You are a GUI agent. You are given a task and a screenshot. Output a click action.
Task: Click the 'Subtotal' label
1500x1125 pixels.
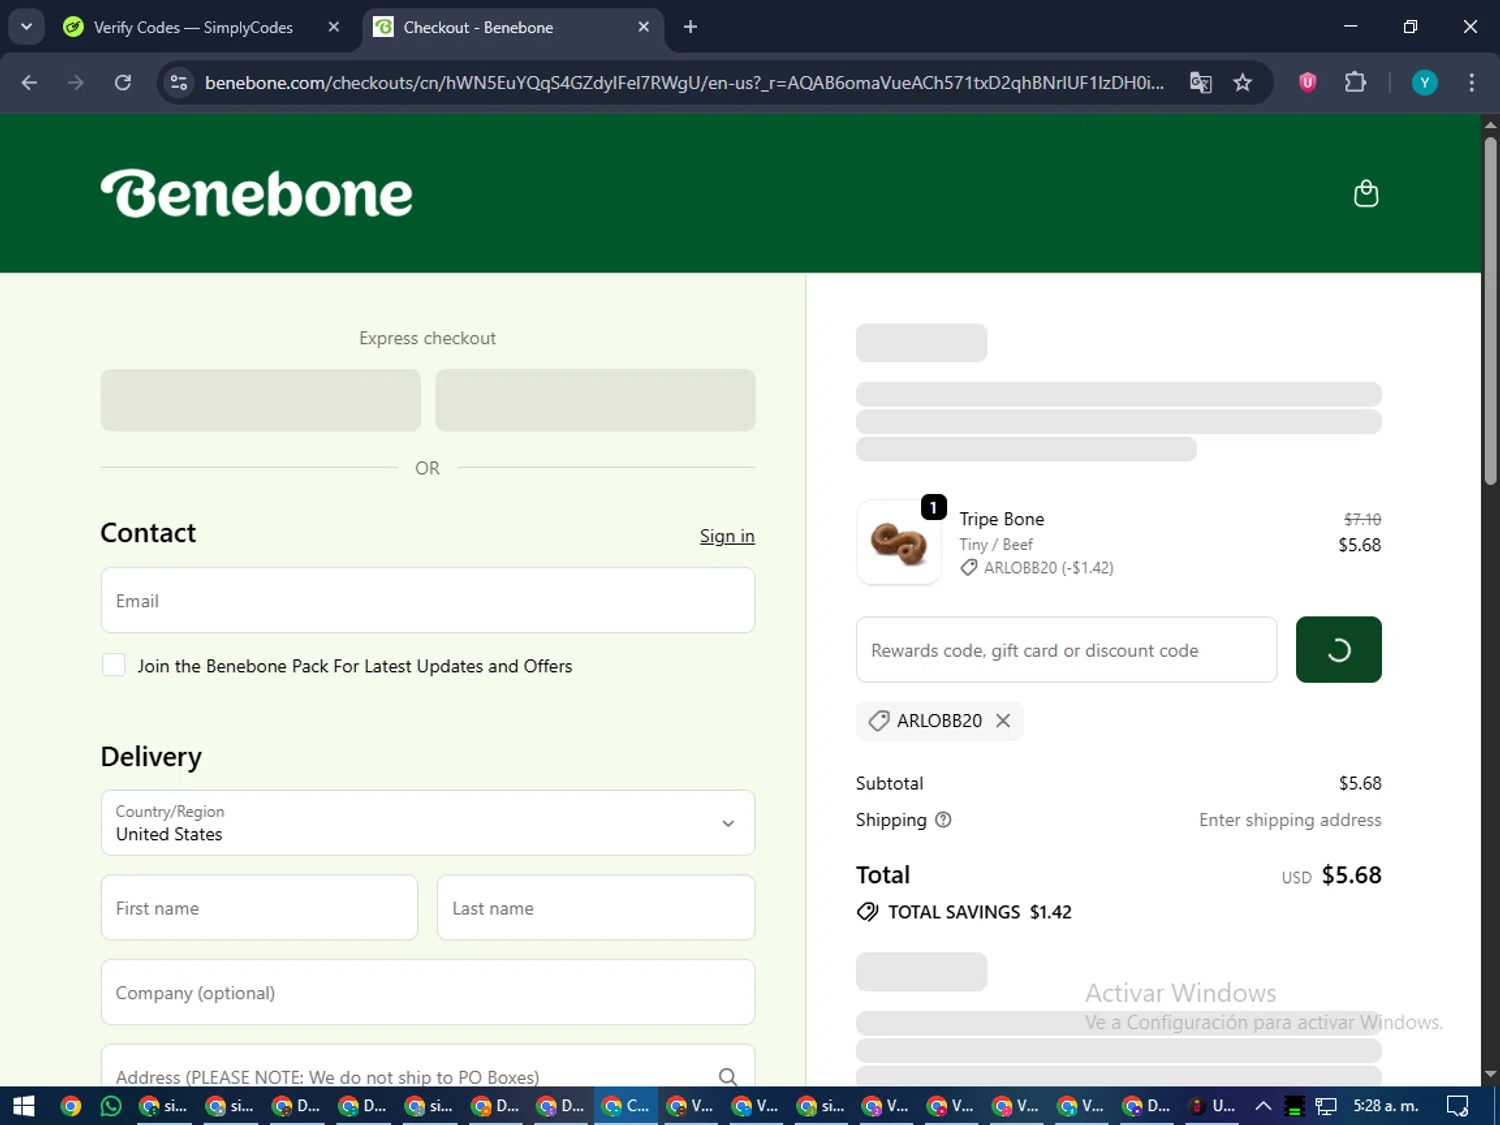889,783
